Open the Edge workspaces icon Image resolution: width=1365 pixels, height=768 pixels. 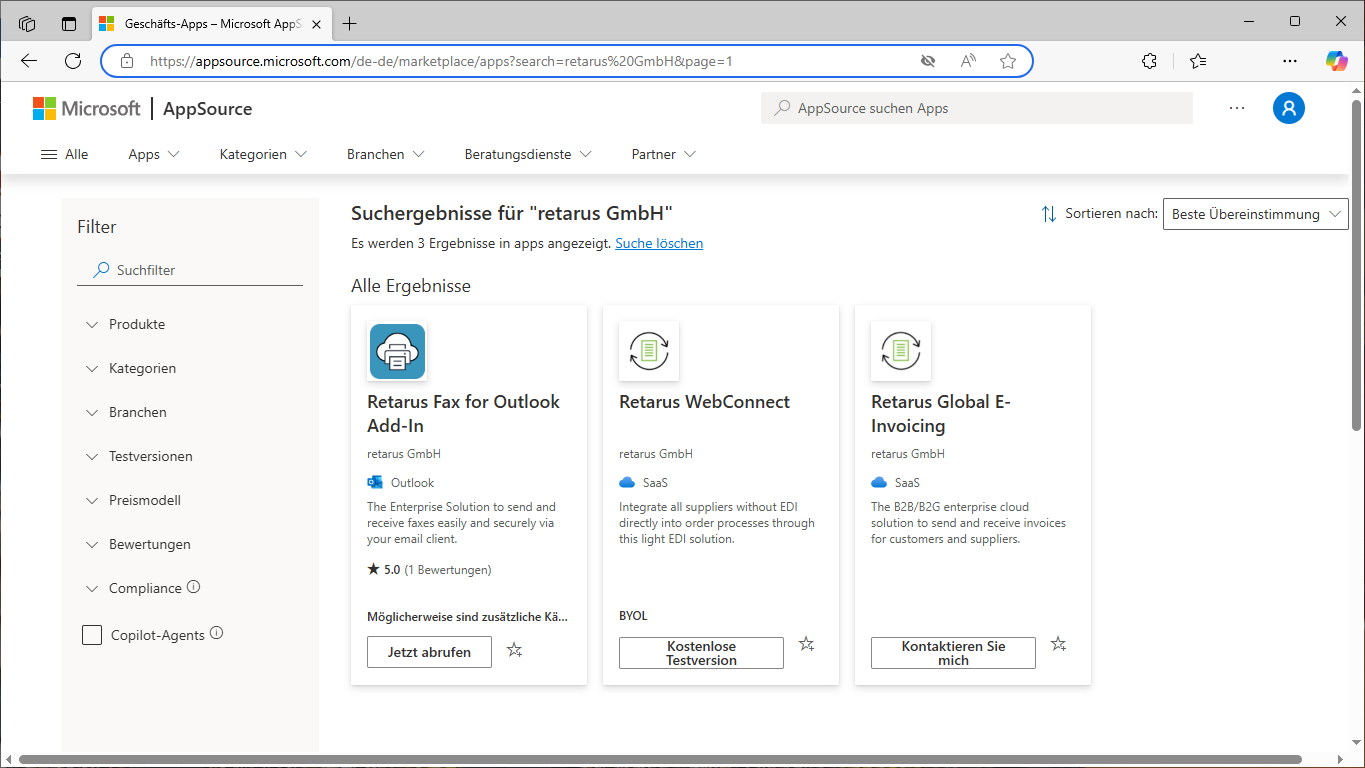27,23
